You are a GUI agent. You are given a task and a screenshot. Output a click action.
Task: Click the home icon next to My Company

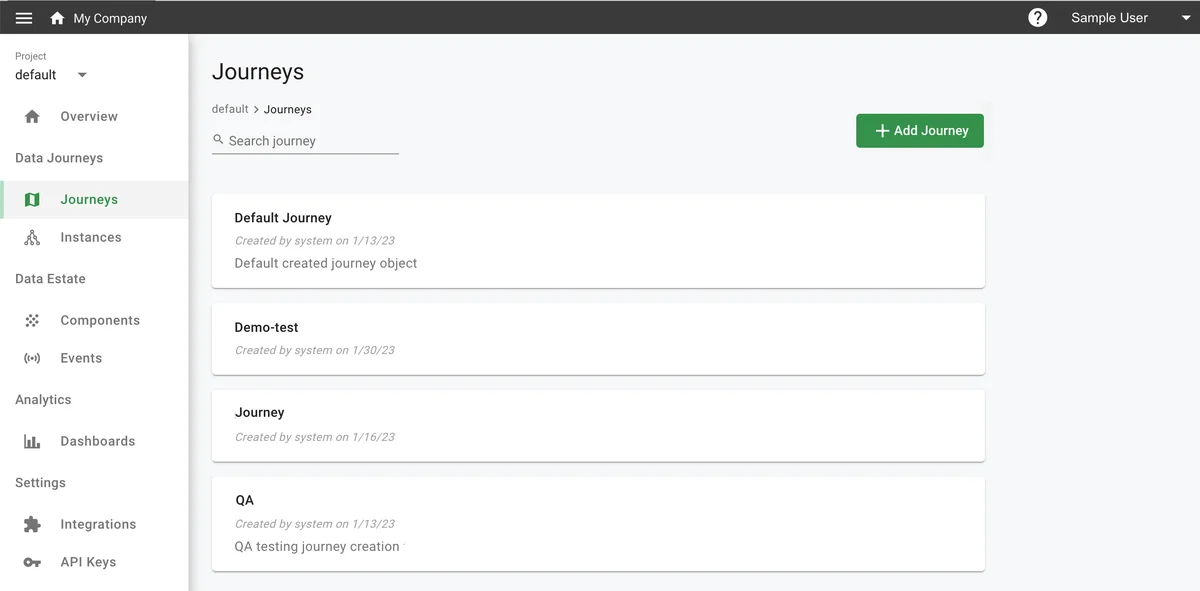point(57,17)
